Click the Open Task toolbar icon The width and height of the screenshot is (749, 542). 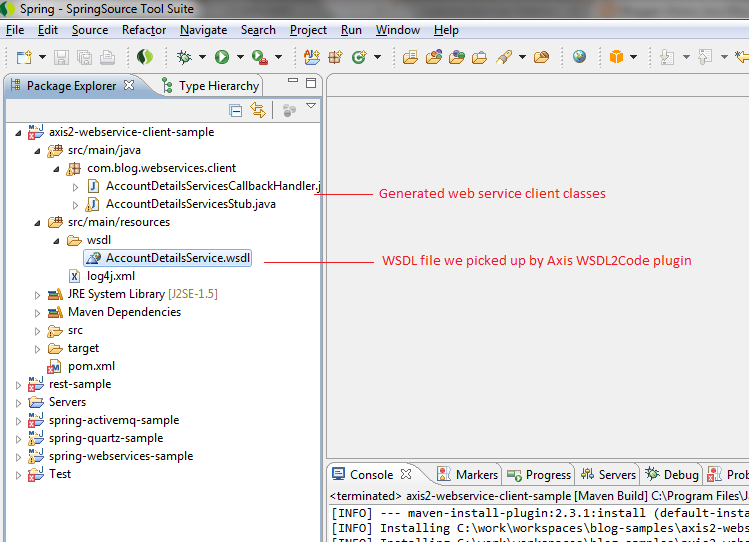pyautogui.click(x=480, y=57)
